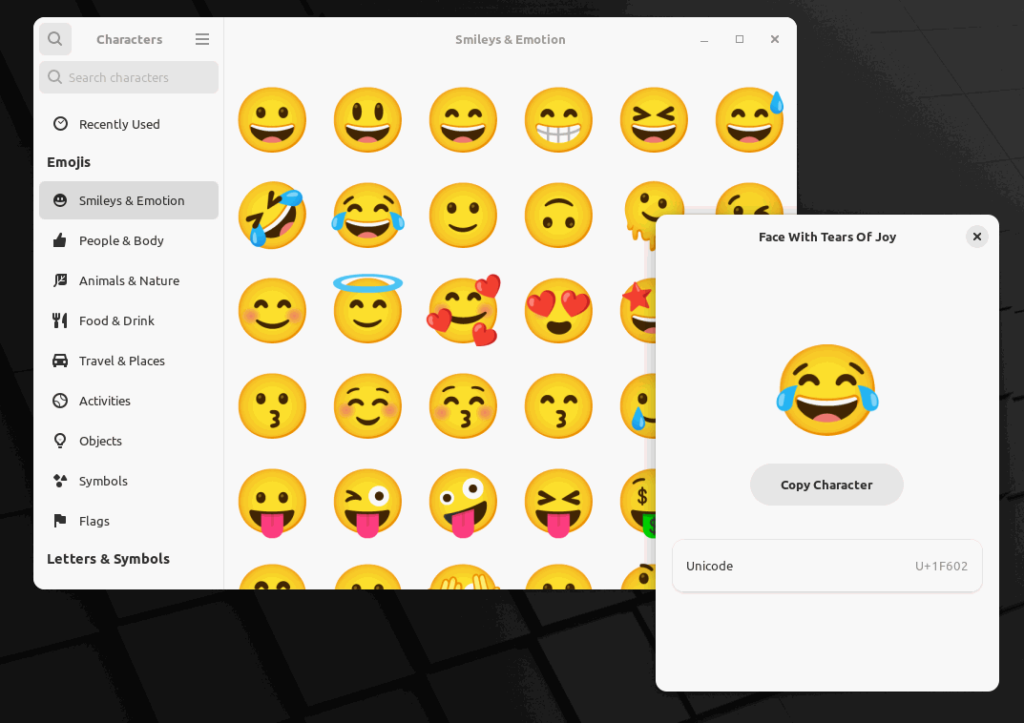Image resolution: width=1024 pixels, height=723 pixels.
Task: Open the hamburger menu
Action: [201, 38]
